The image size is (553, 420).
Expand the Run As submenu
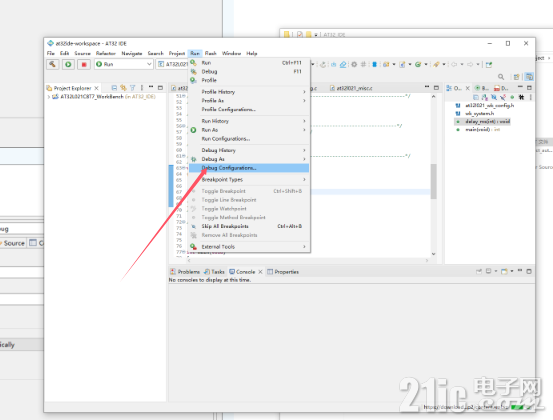pyautogui.click(x=249, y=130)
